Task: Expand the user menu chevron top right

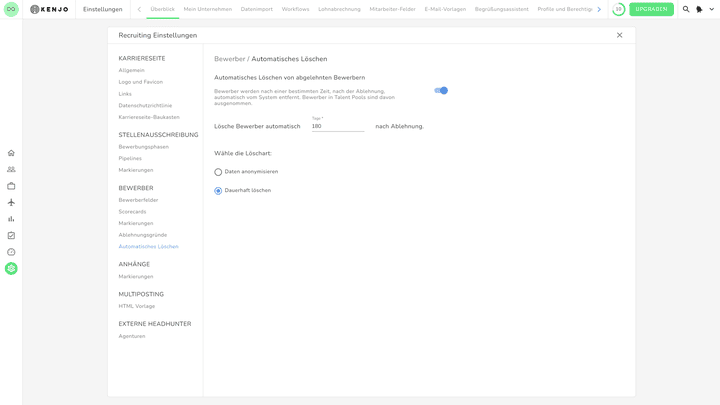Action: 711,9
